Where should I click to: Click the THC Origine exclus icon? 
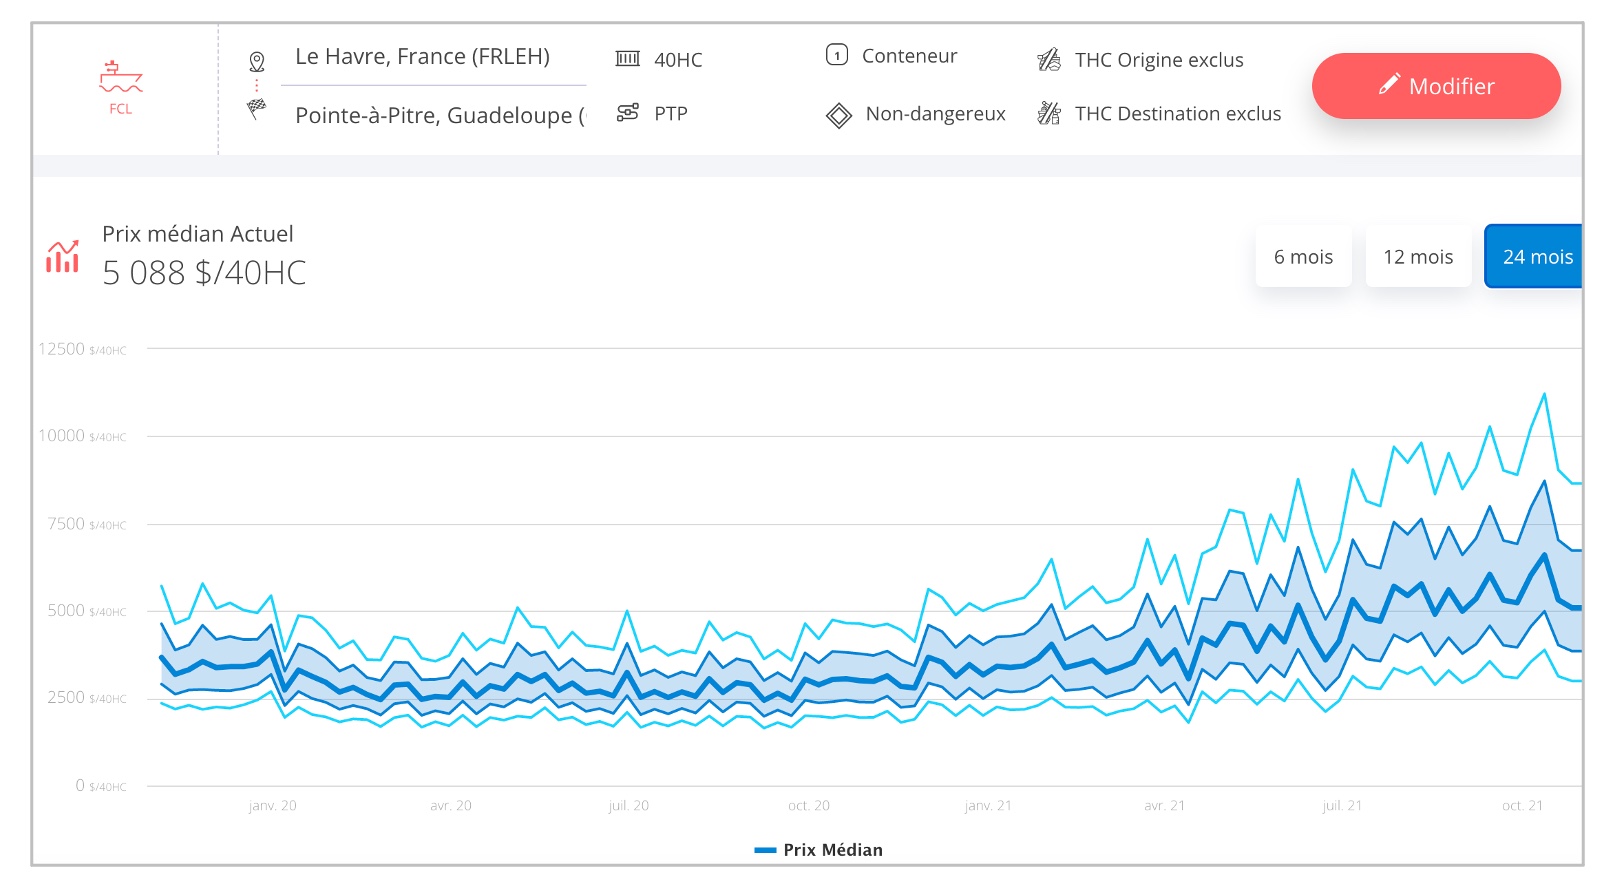(x=1049, y=60)
